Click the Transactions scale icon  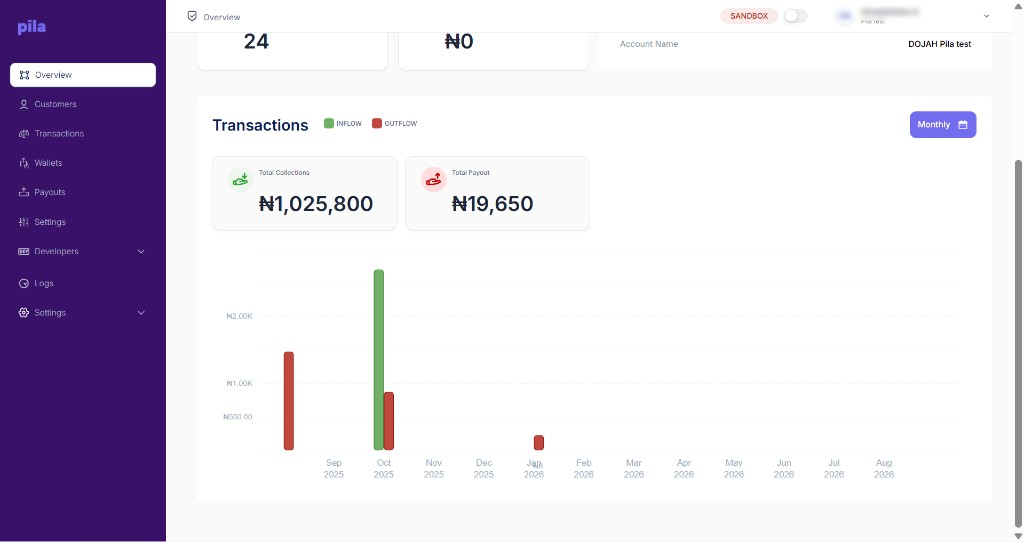[24, 134]
